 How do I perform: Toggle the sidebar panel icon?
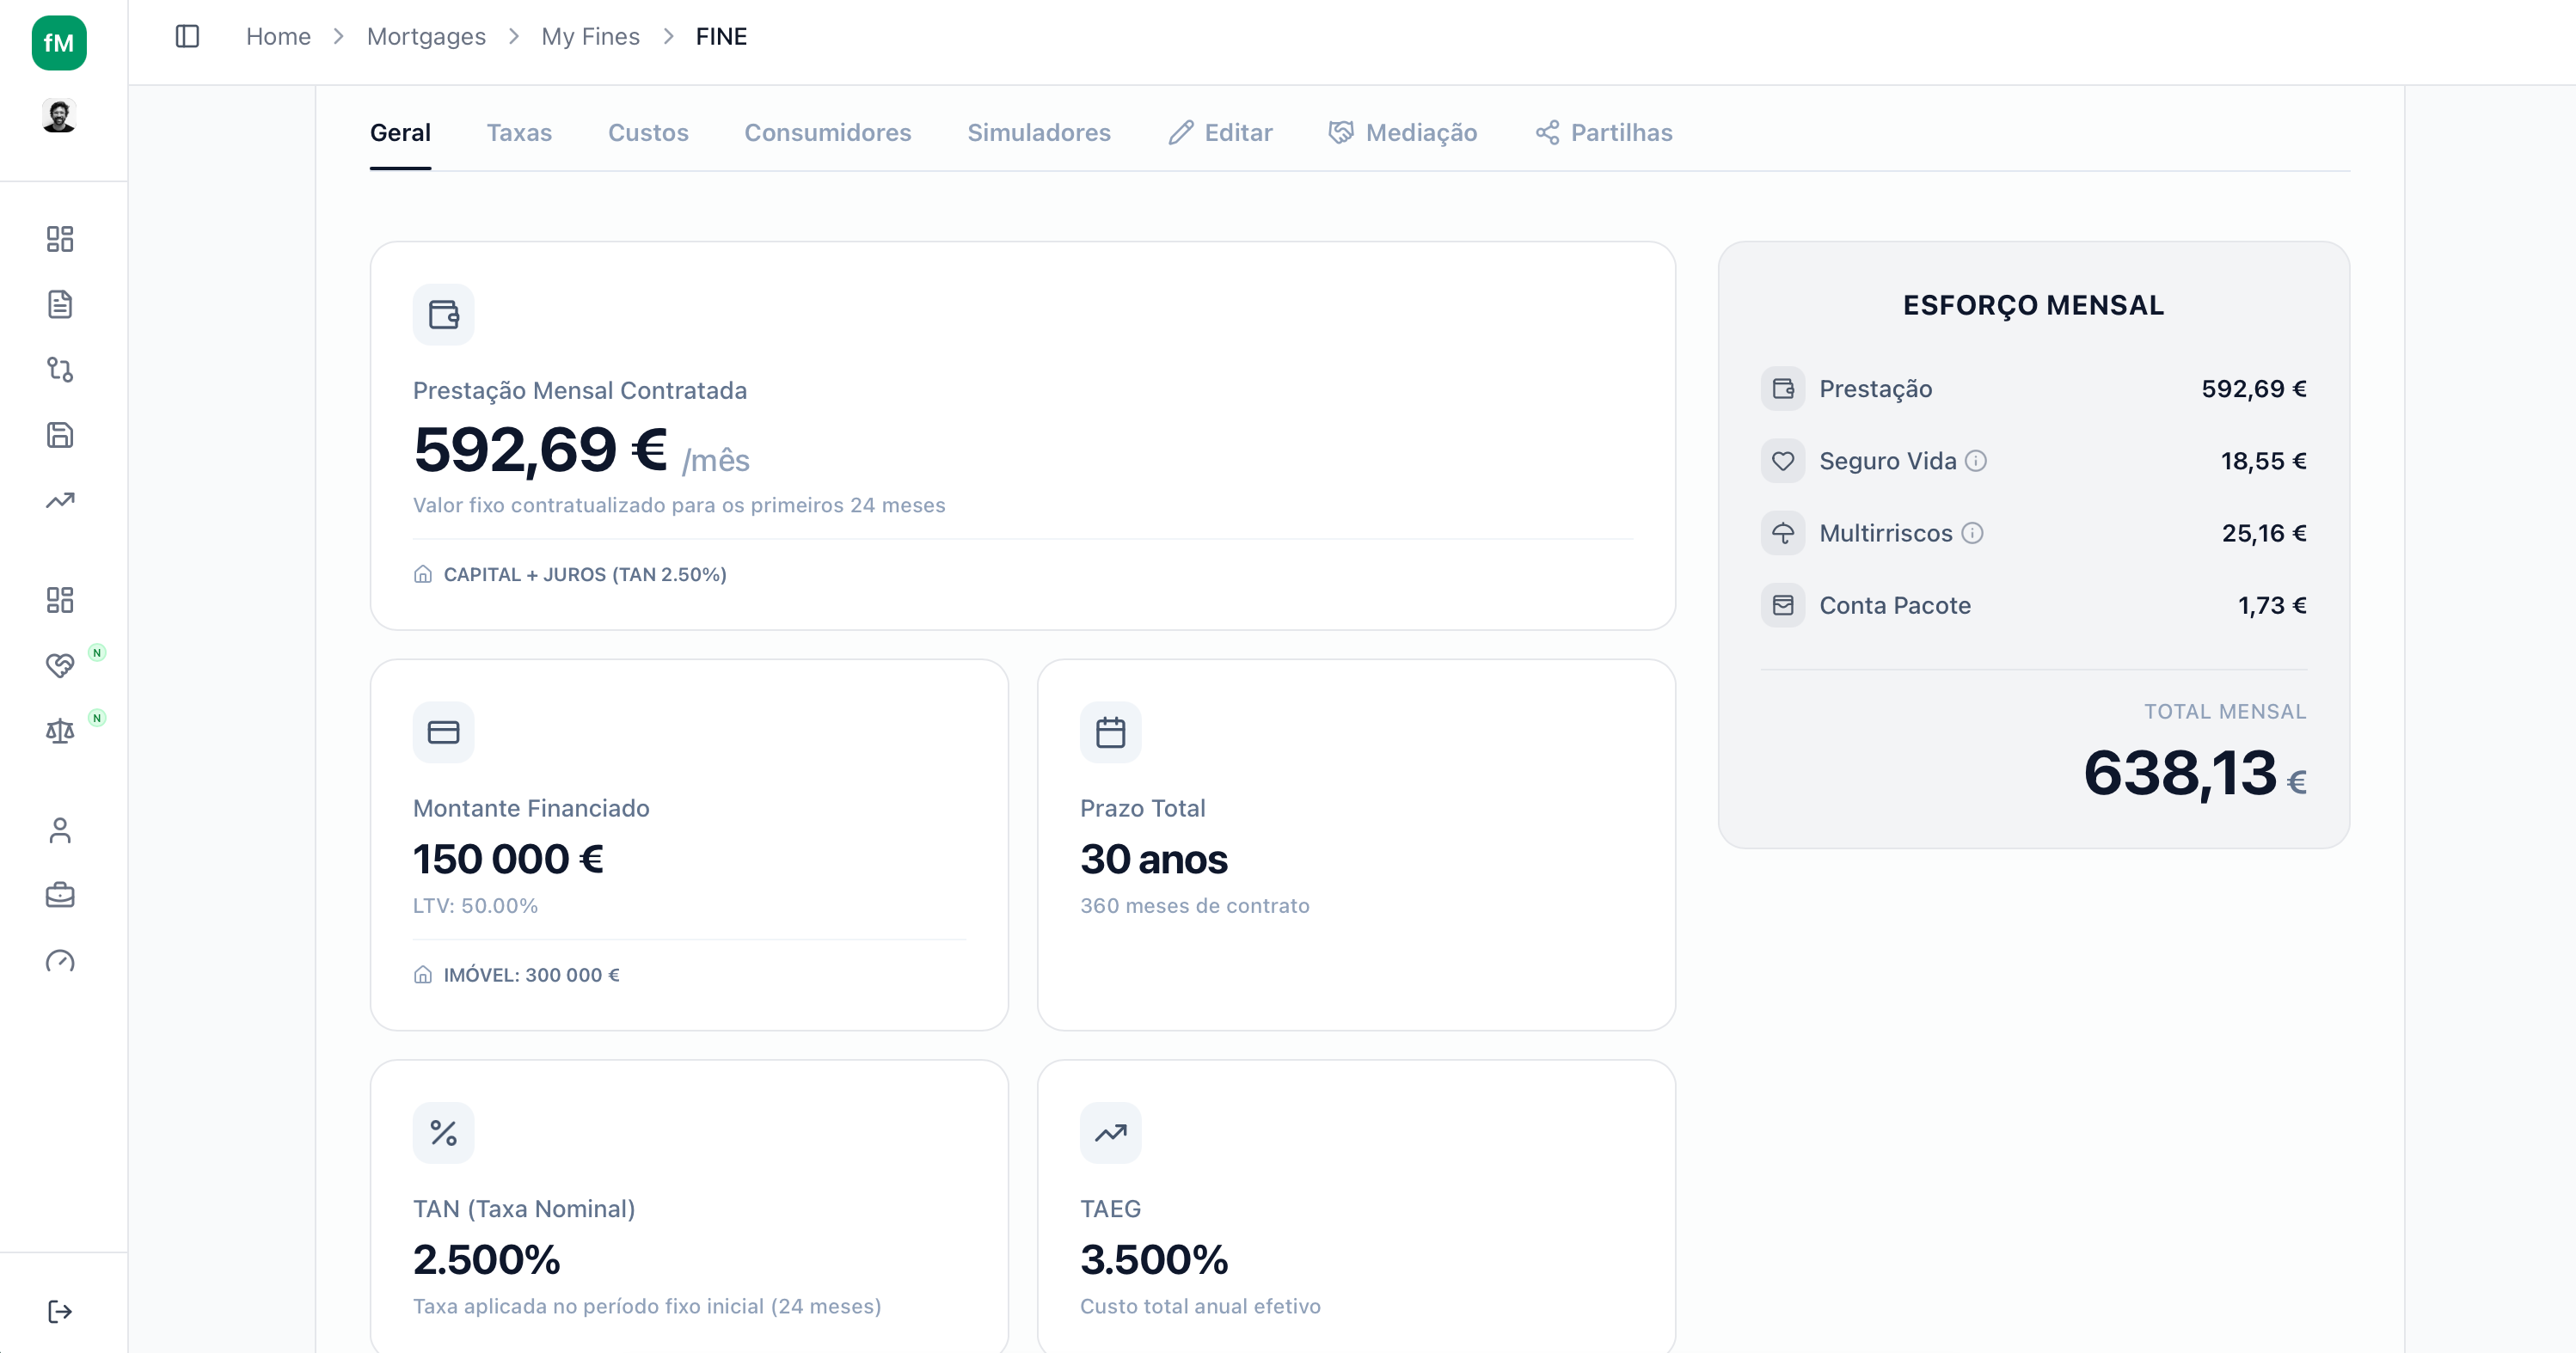pyautogui.click(x=187, y=37)
